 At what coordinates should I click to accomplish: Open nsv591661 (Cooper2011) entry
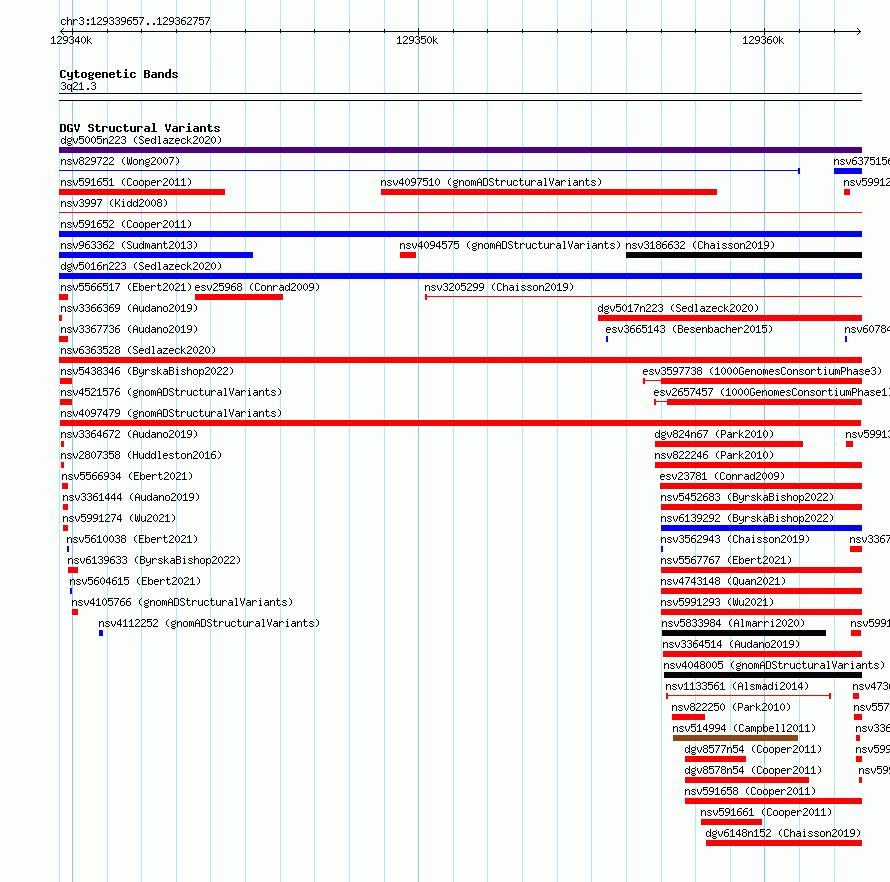766,812
